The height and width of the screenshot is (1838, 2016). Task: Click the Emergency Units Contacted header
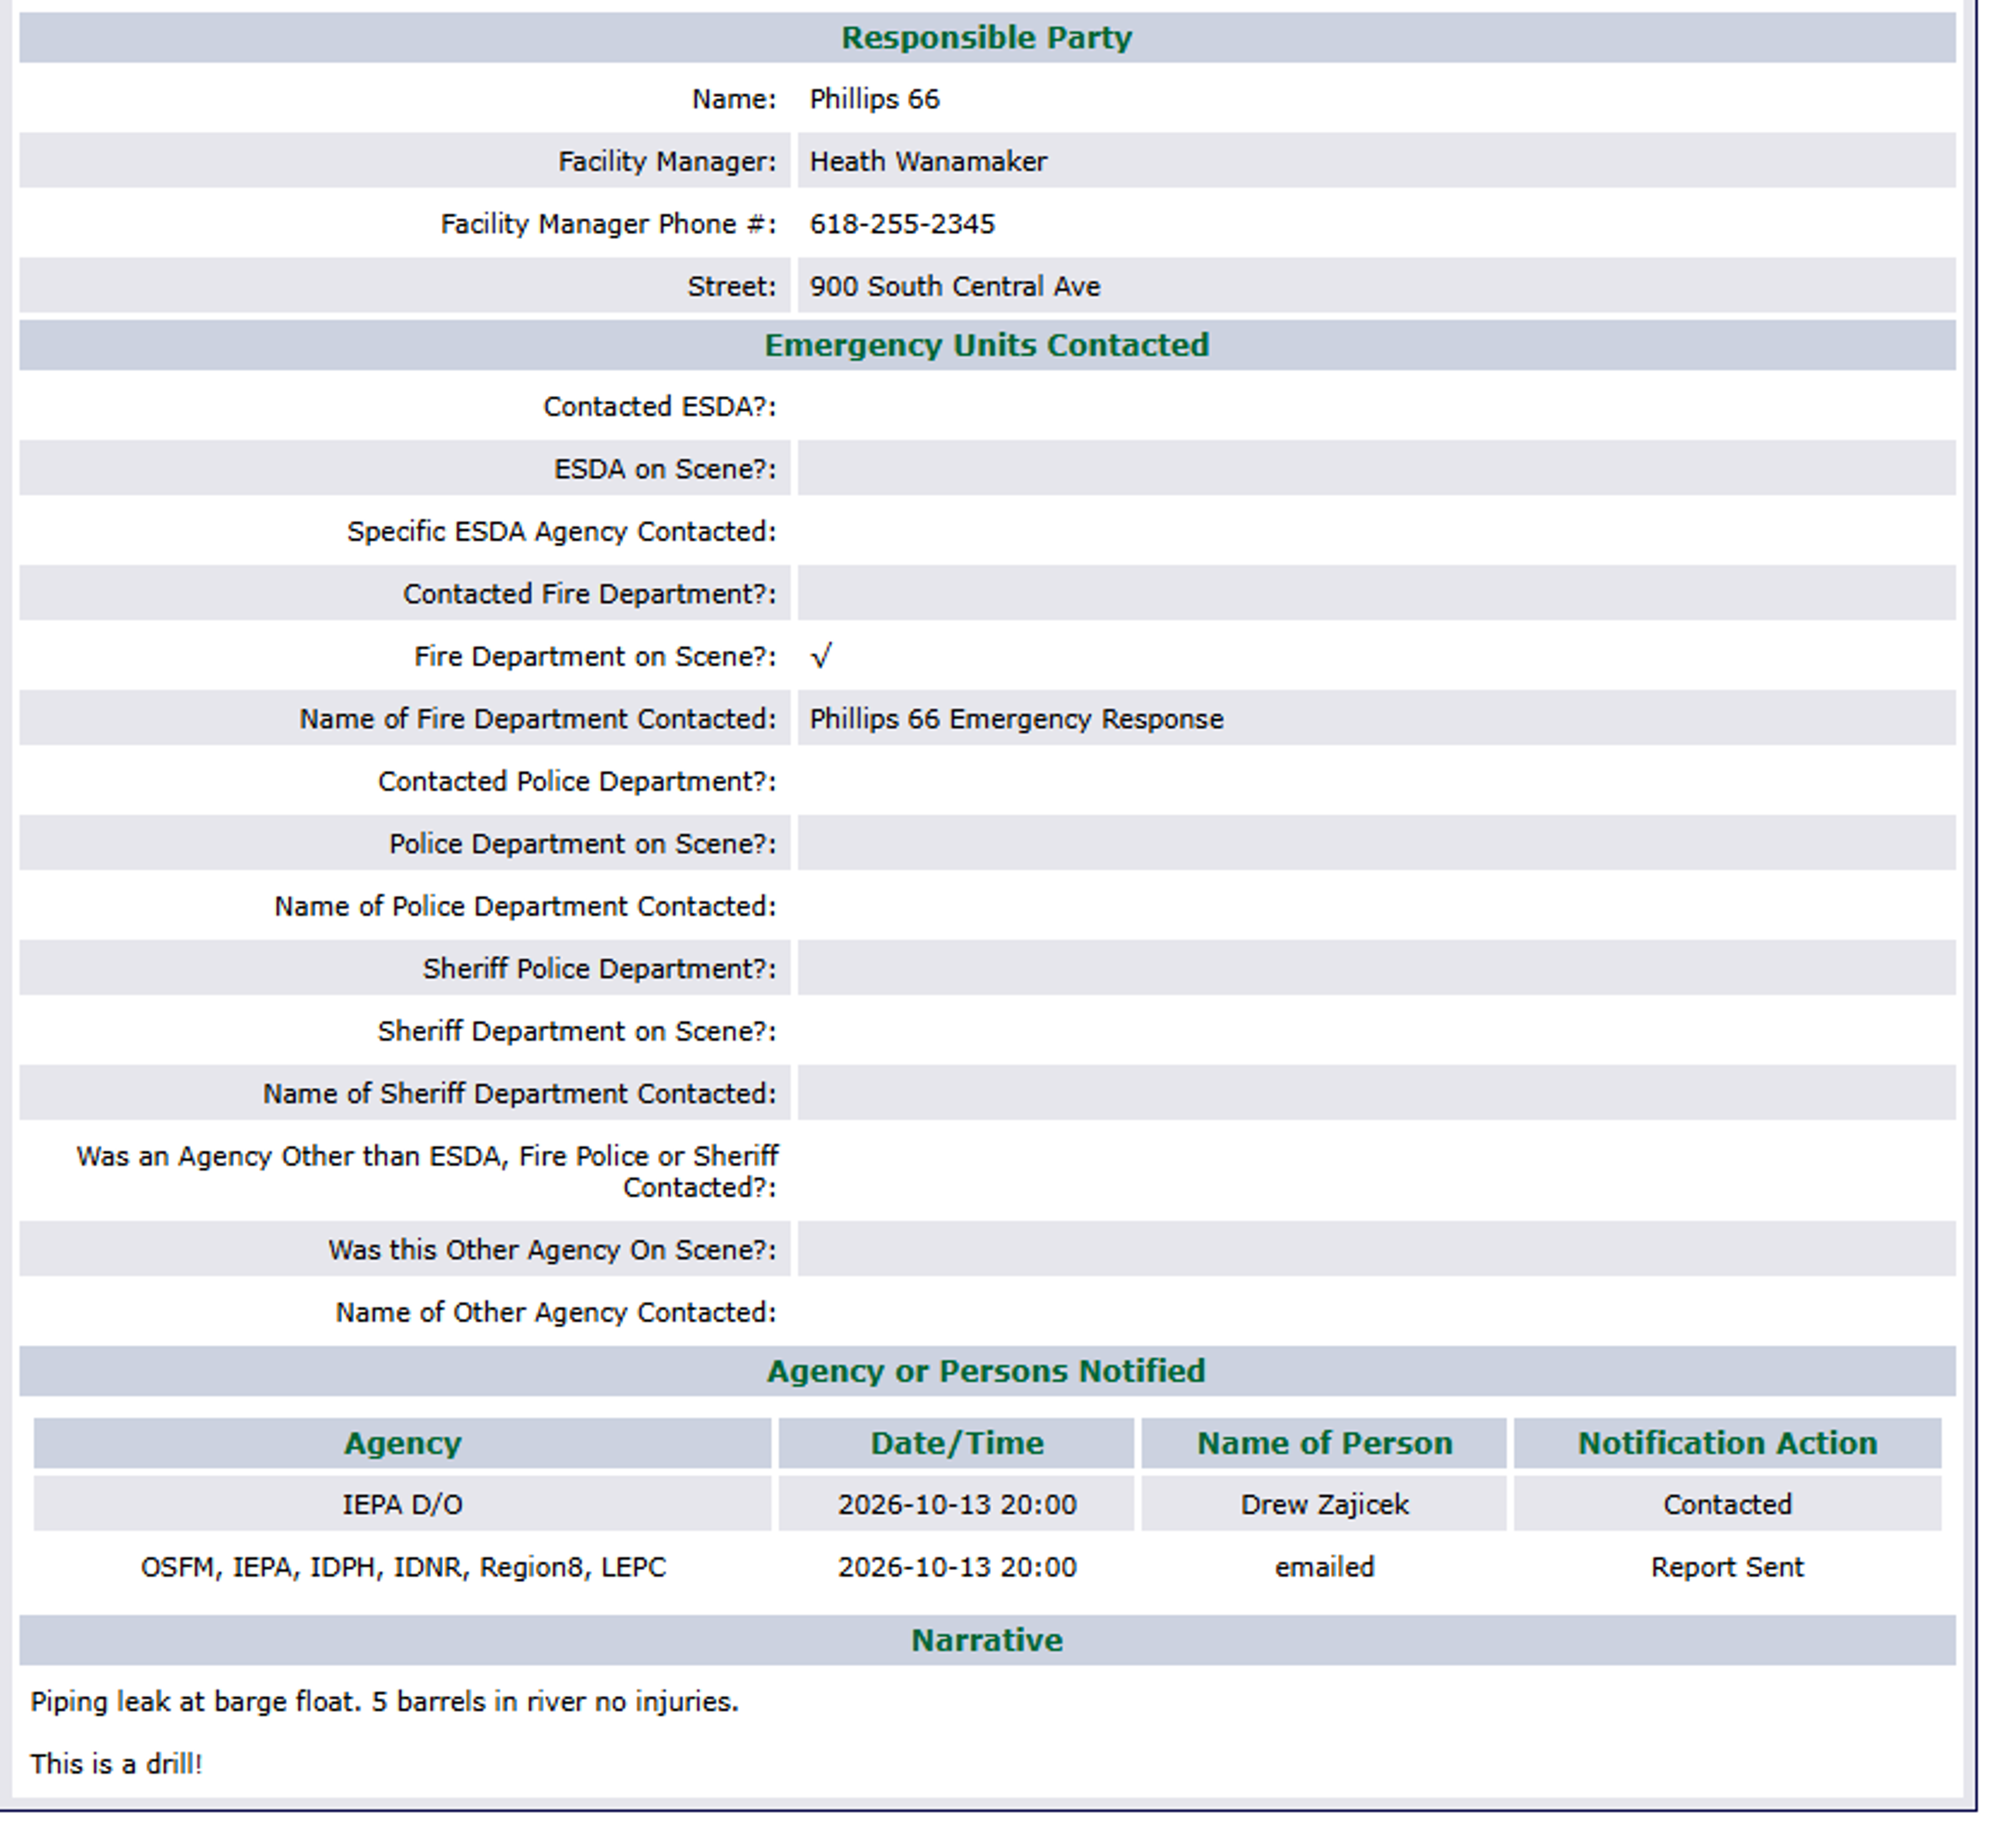point(987,345)
